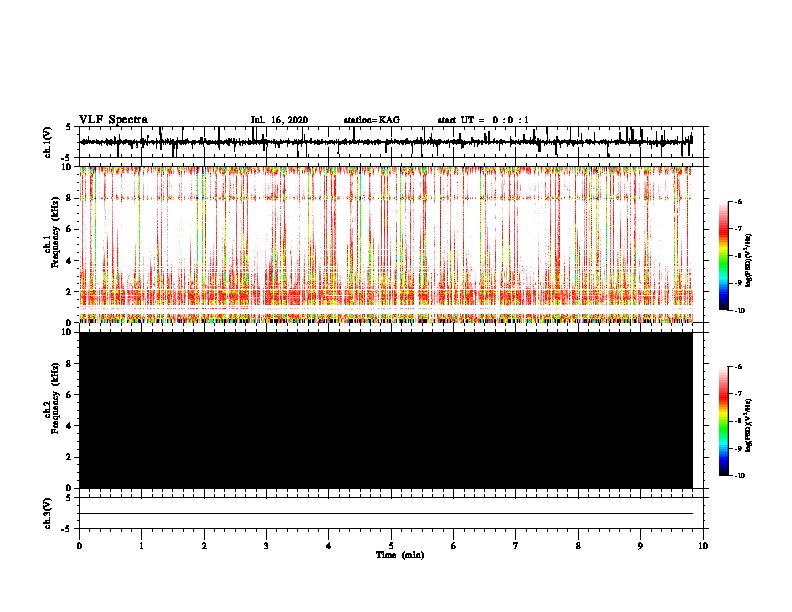Click the 6 kHz tick on ch.1 spectrogram
This screenshot has width=792, height=612.
coord(70,229)
